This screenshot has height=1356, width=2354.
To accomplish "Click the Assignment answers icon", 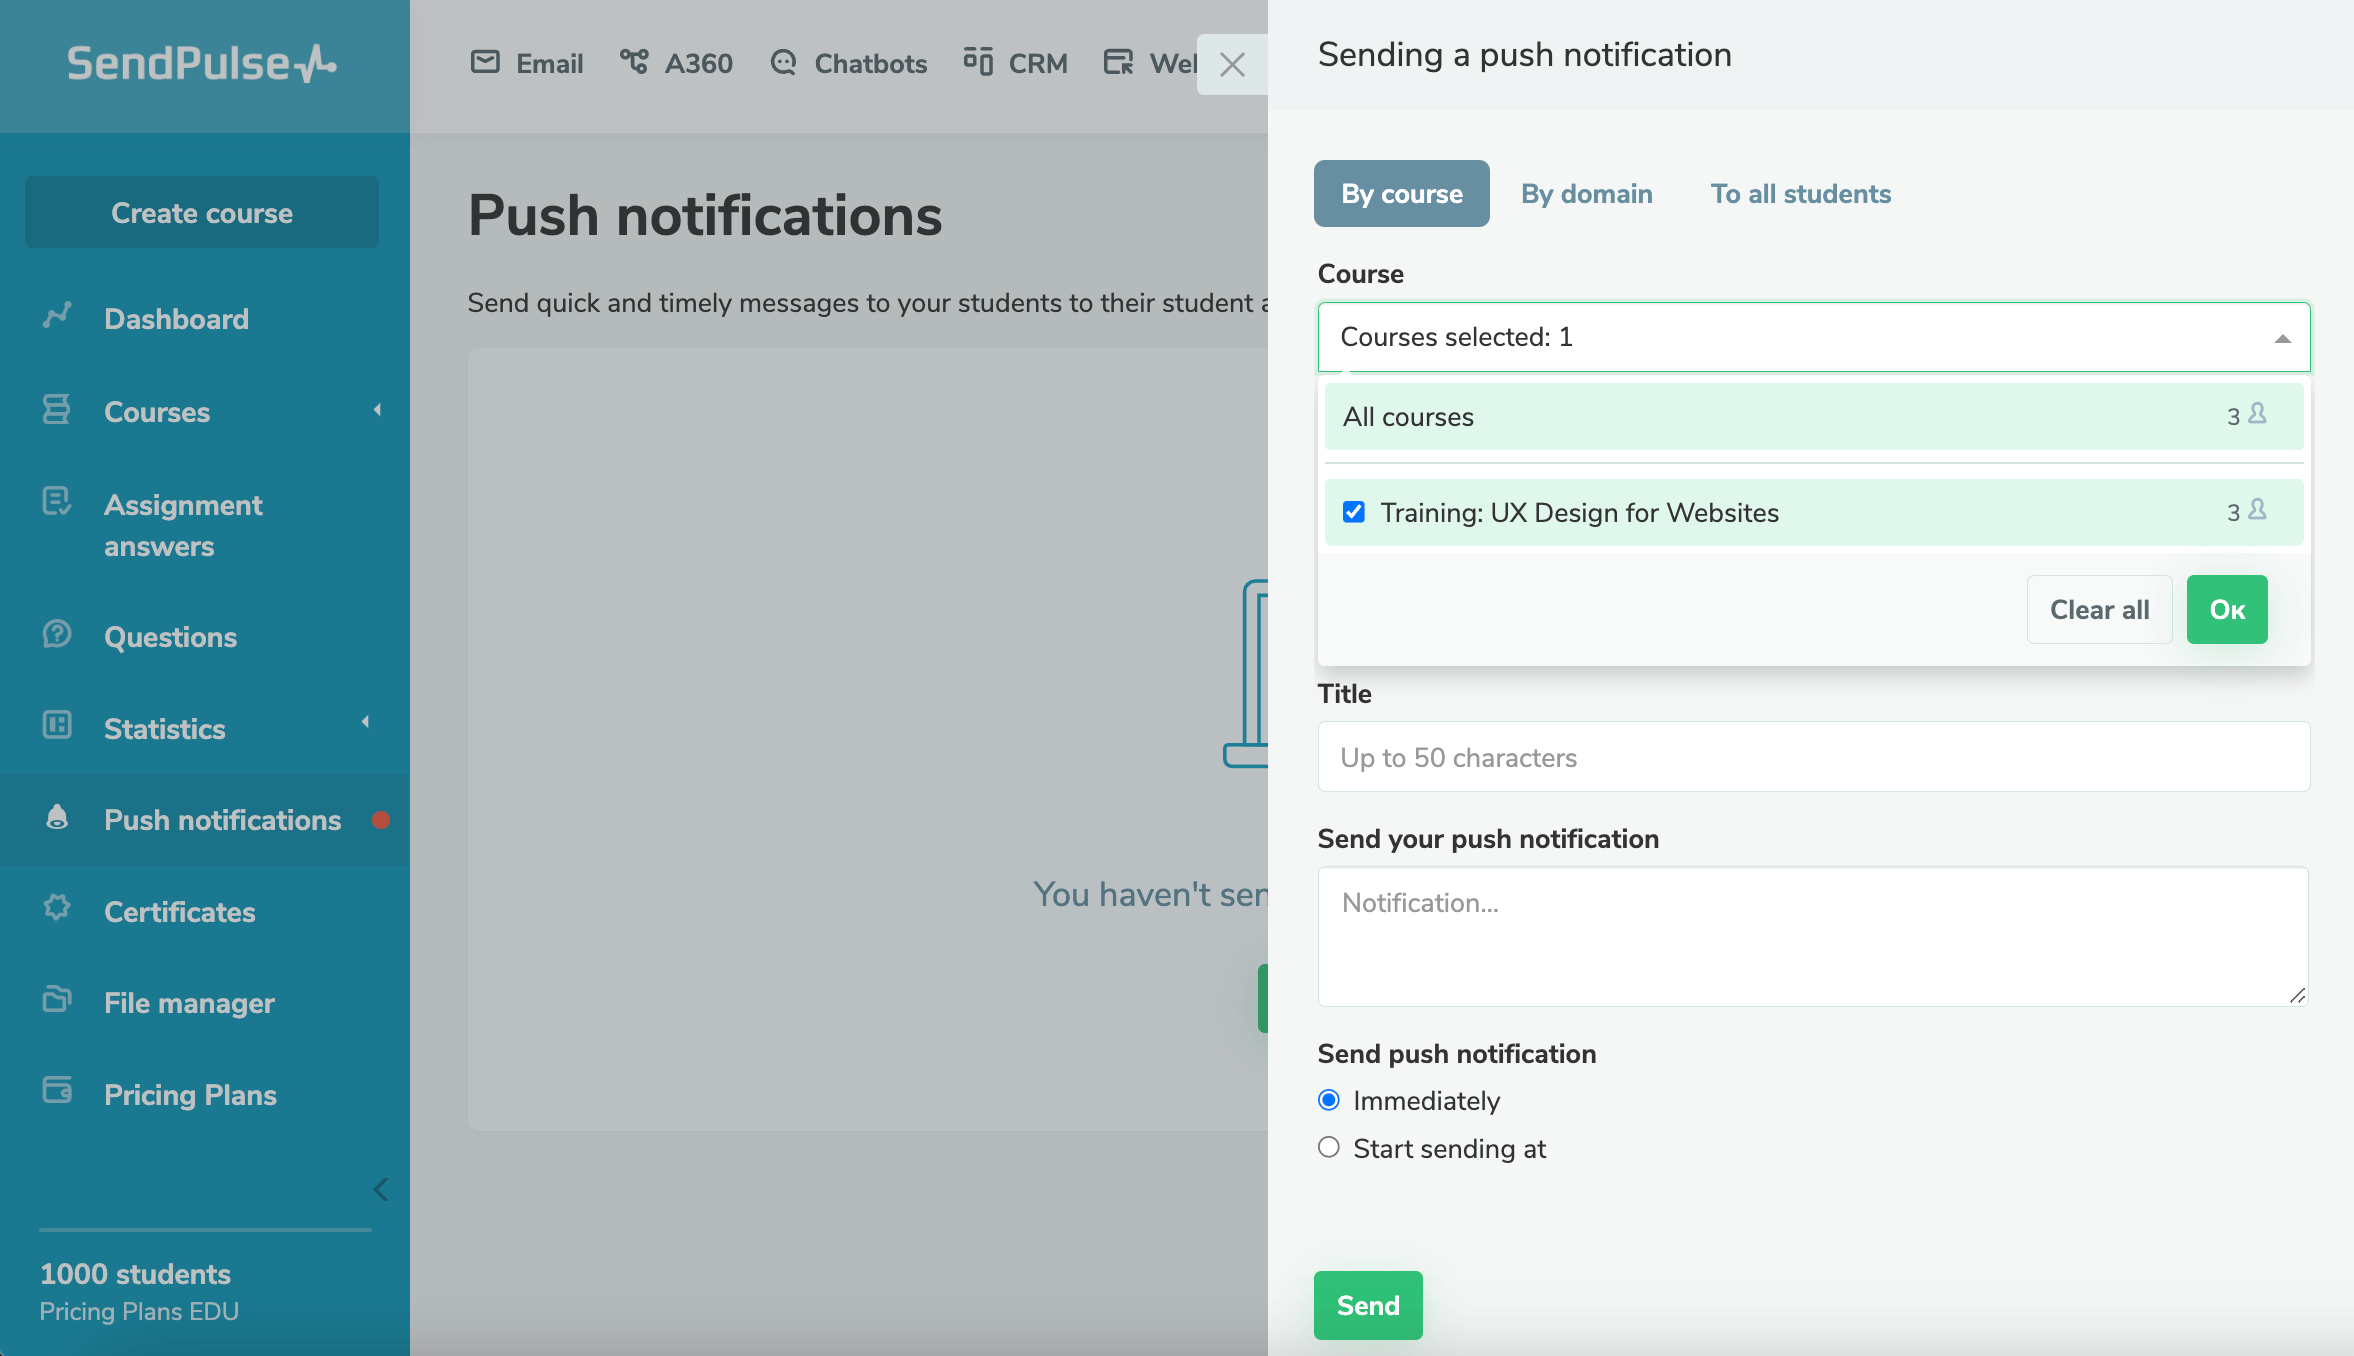I will tap(57, 502).
